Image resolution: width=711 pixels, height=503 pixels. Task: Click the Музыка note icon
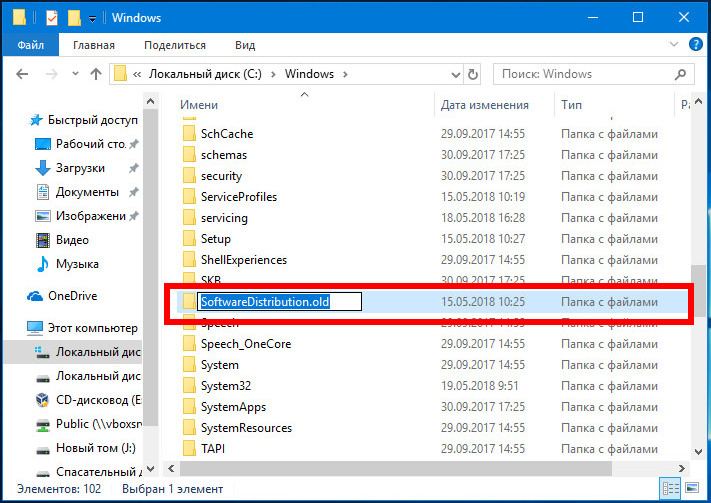(43, 264)
